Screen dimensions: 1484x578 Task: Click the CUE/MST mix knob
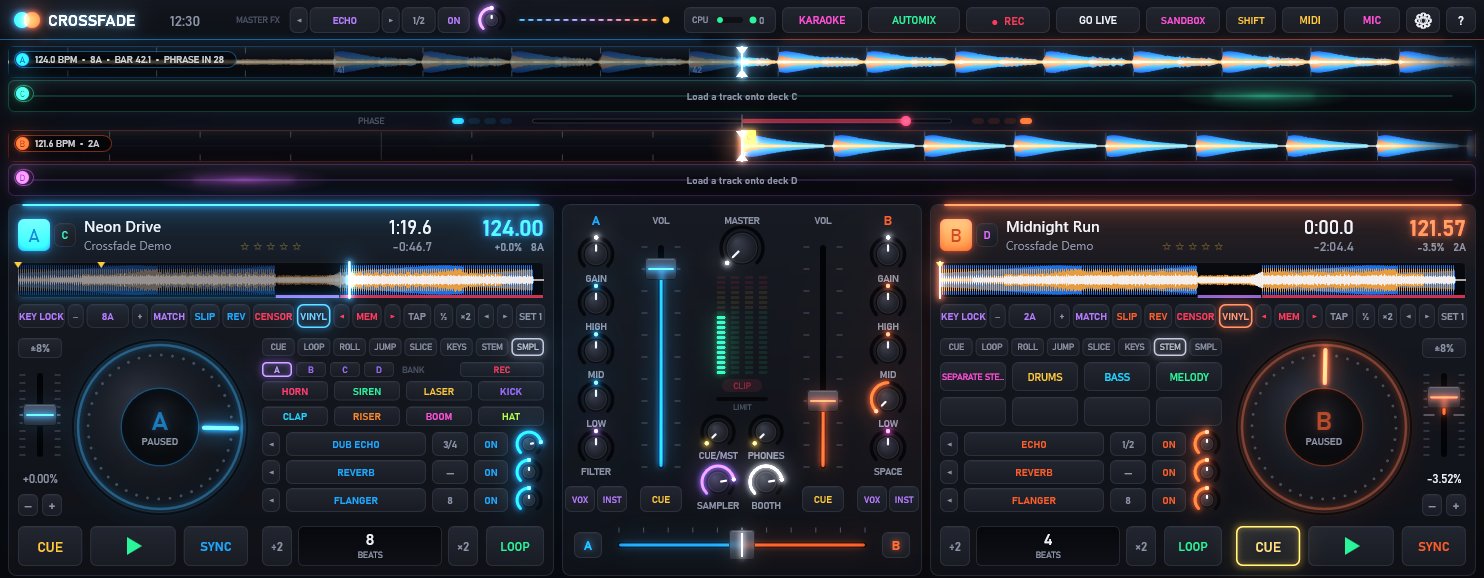point(717,433)
